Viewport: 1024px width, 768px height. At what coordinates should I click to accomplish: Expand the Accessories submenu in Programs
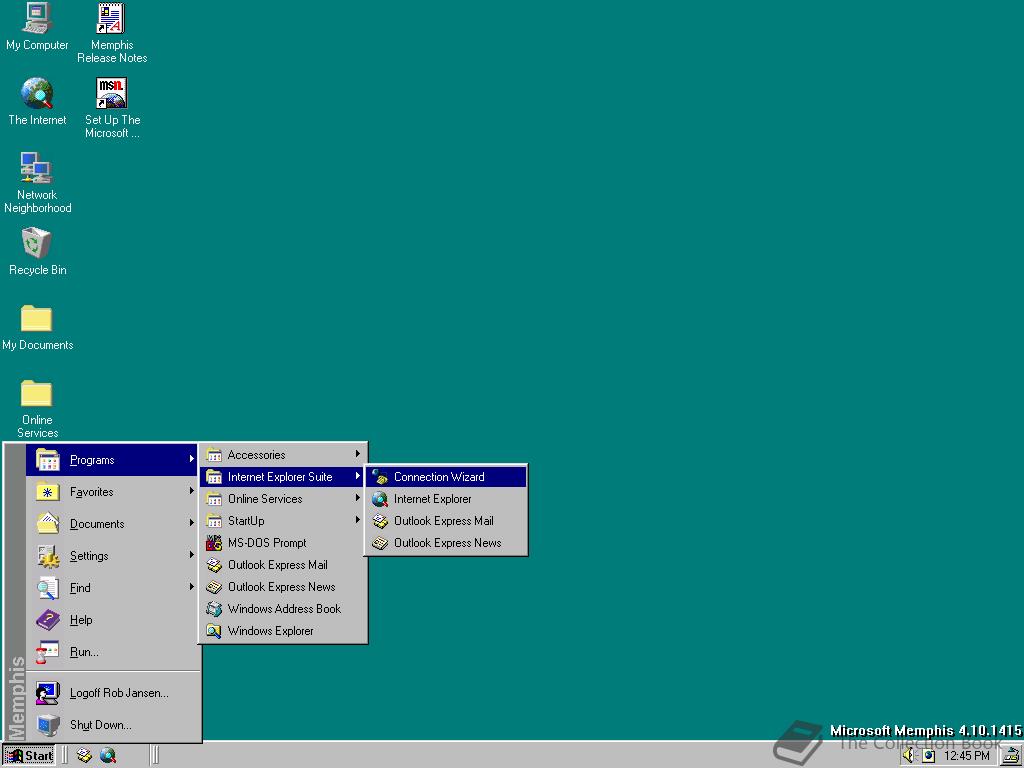[x=283, y=455]
